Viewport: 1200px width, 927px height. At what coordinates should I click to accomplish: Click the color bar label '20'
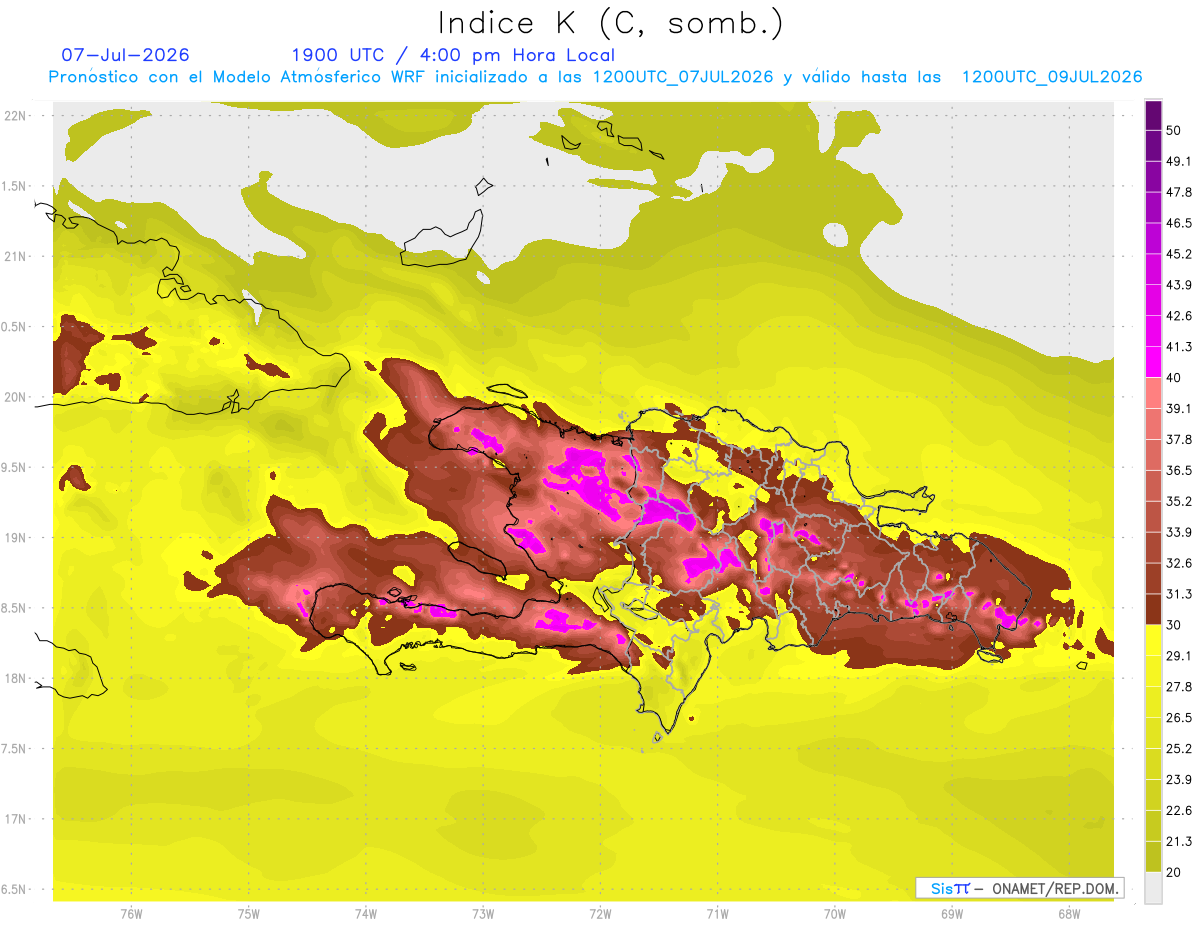1176,872
